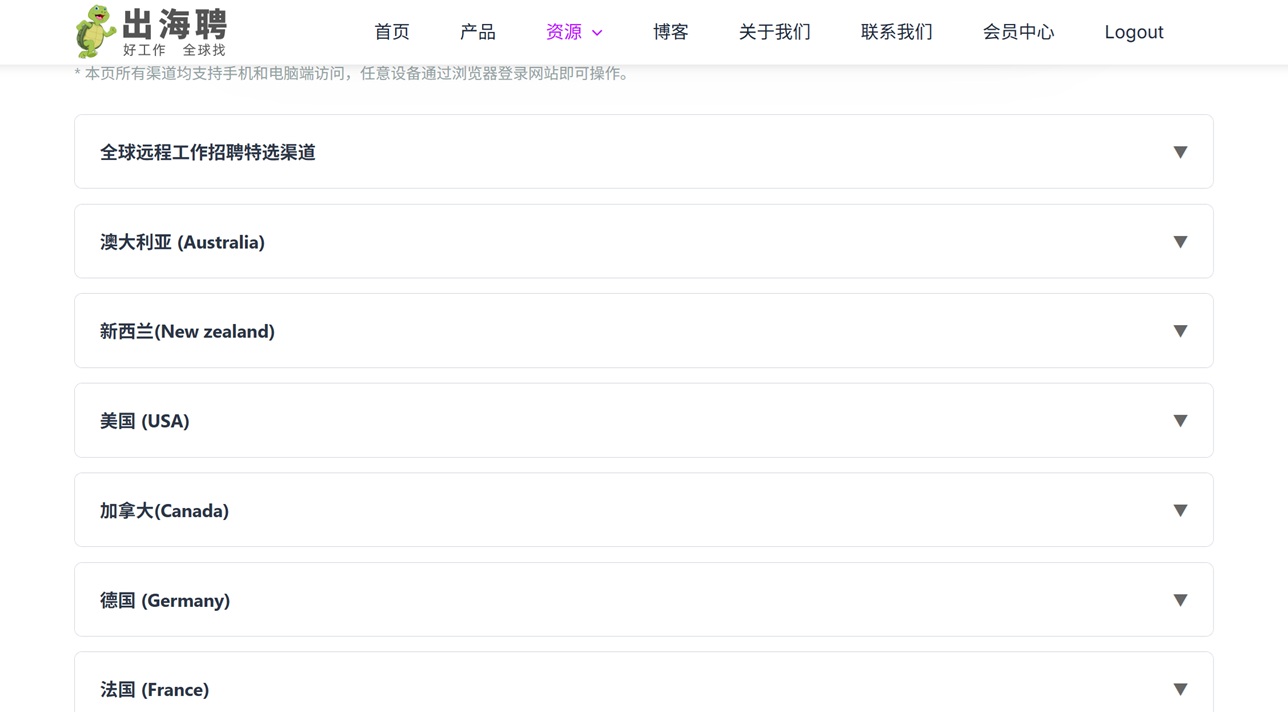This screenshot has height=712, width=1288.
Task: Expand the 澳大利亚 (Australia) arrow
Action: click(1180, 242)
